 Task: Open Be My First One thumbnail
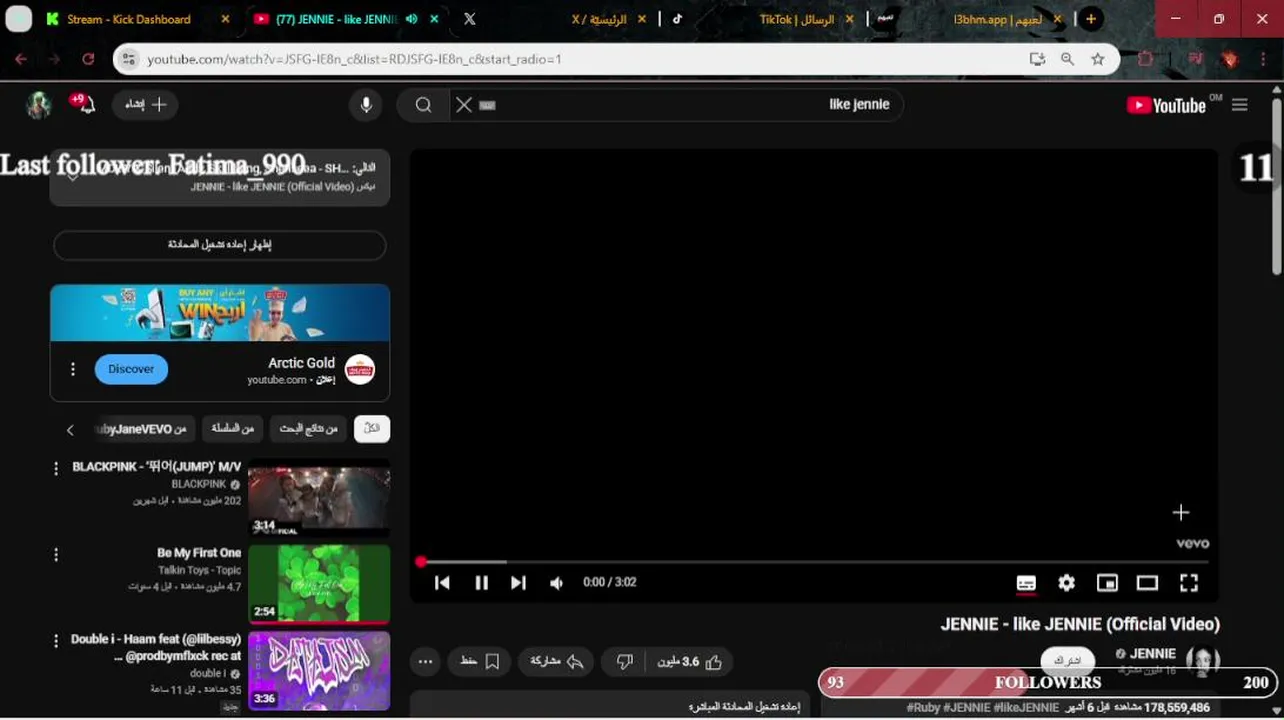(x=319, y=584)
